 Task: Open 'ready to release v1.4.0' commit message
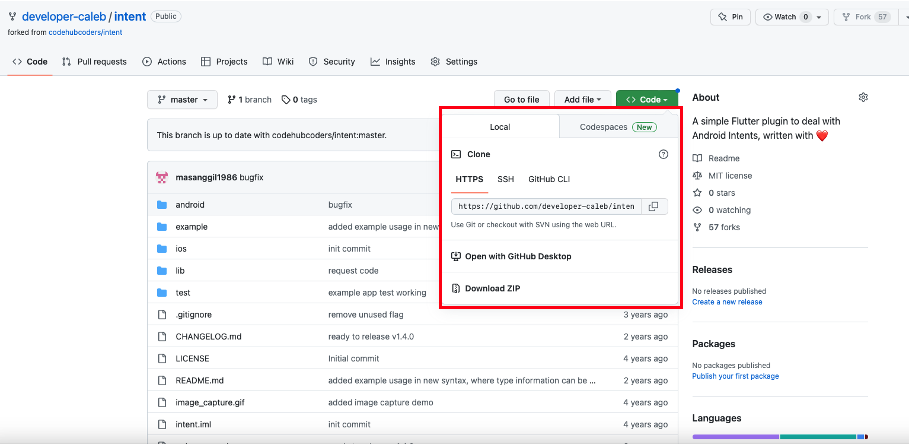pyautogui.click(x=371, y=337)
